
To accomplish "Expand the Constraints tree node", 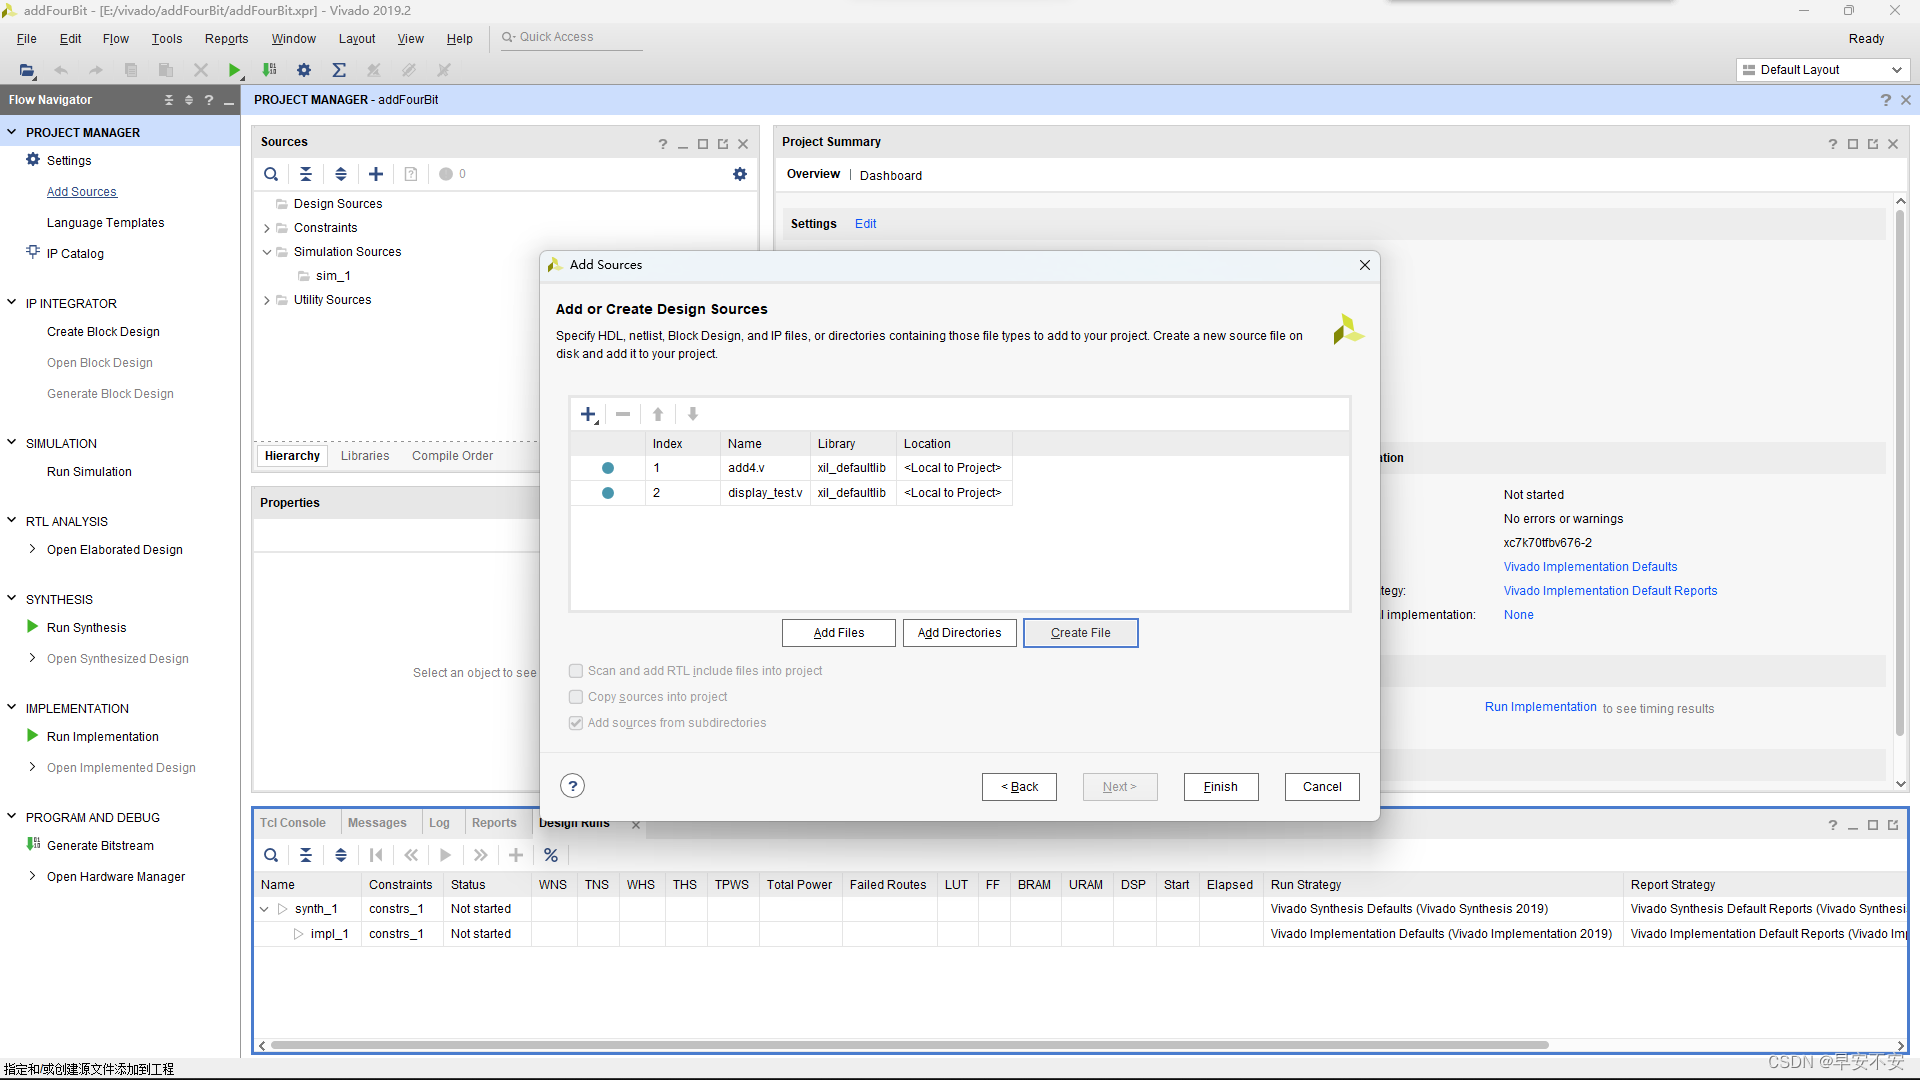I will [x=267, y=228].
